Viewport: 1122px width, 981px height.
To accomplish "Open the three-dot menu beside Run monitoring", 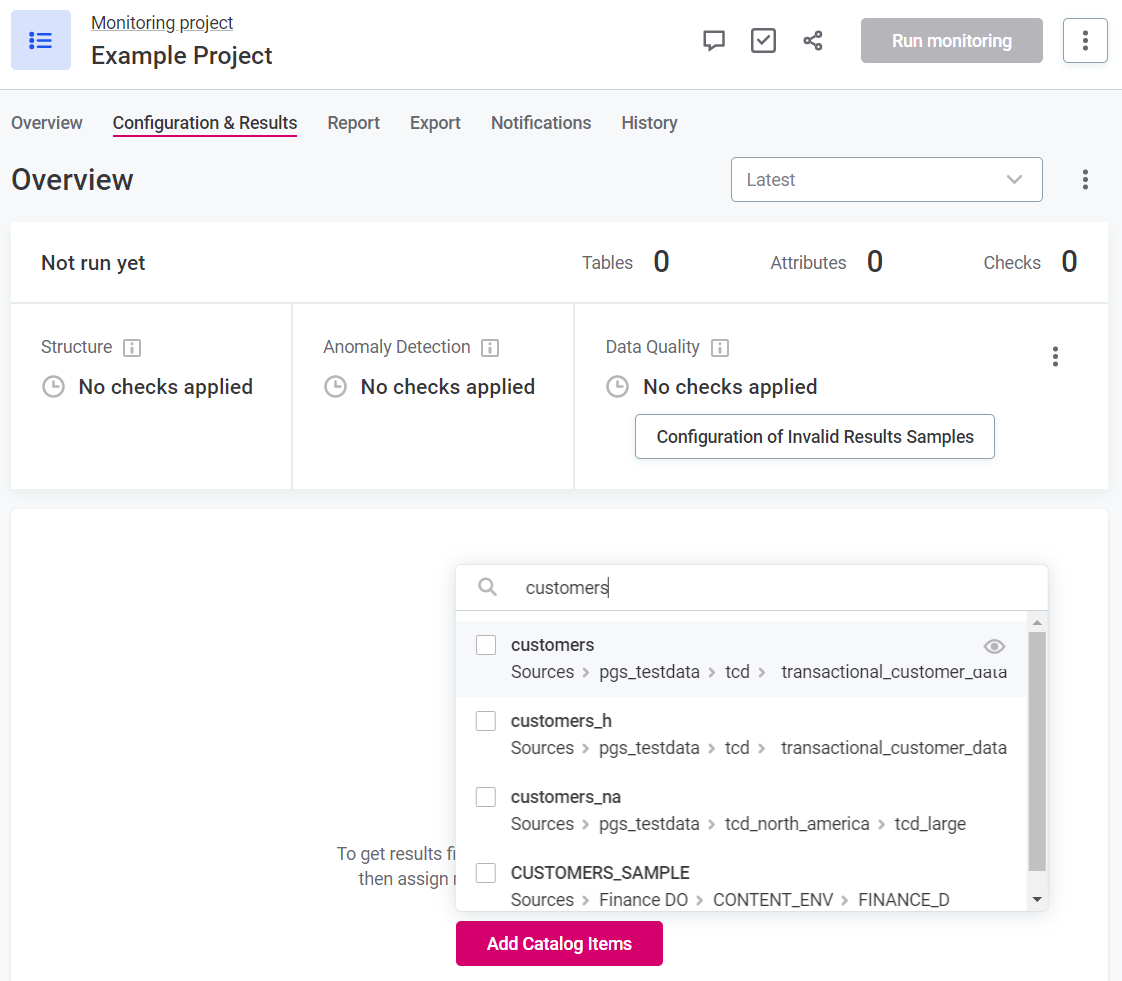I will [1085, 41].
